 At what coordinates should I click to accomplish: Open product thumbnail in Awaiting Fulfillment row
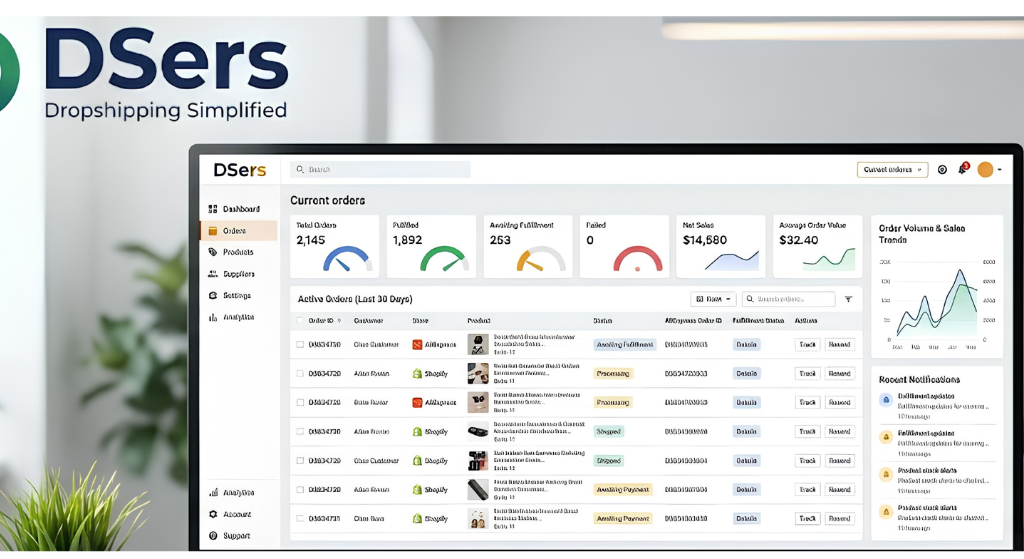click(x=478, y=344)
